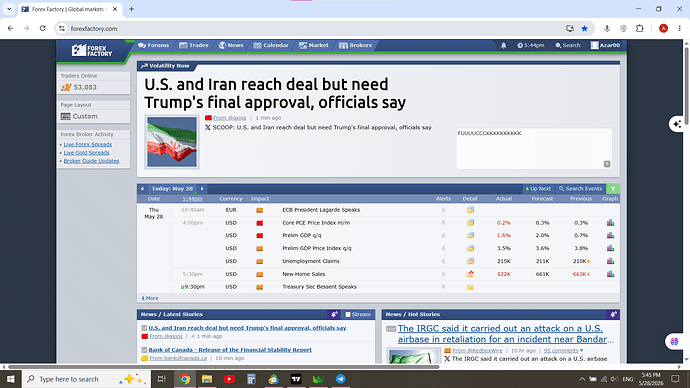
Task: Open graph icon for Unemployment Claims
Action: pos(610,261)
